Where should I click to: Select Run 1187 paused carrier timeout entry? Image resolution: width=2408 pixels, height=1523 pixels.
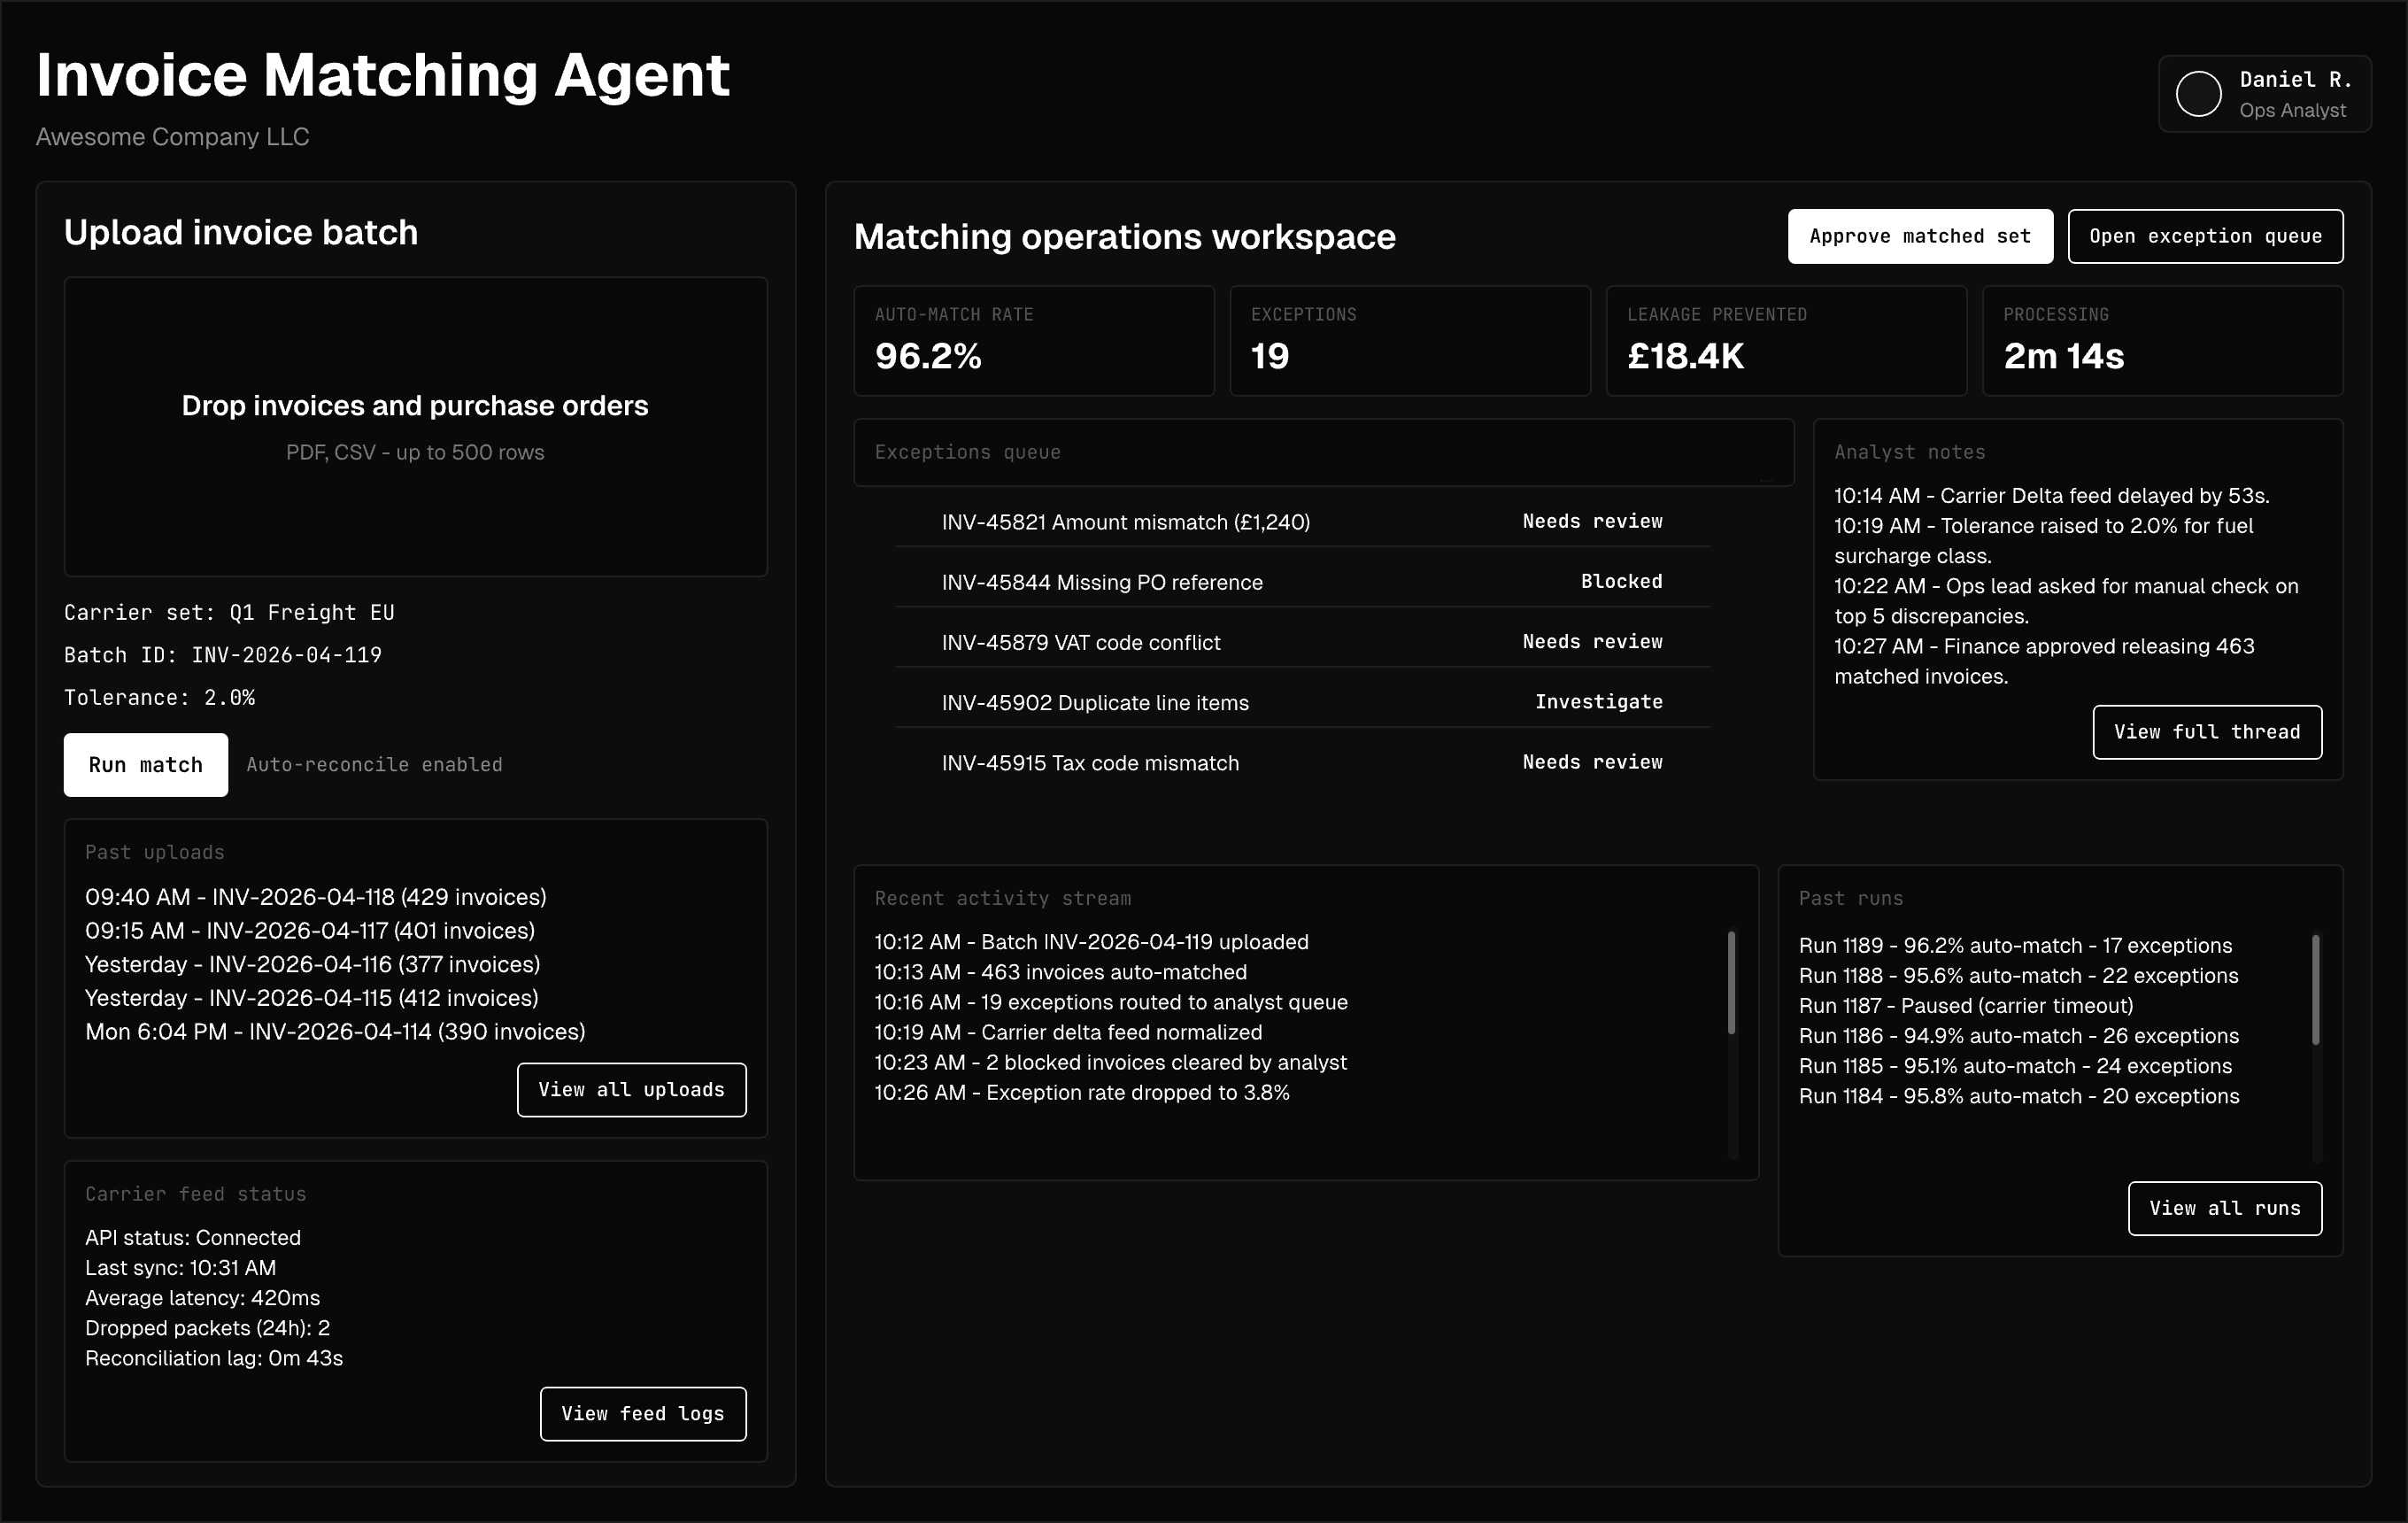pos(1966,1006)
